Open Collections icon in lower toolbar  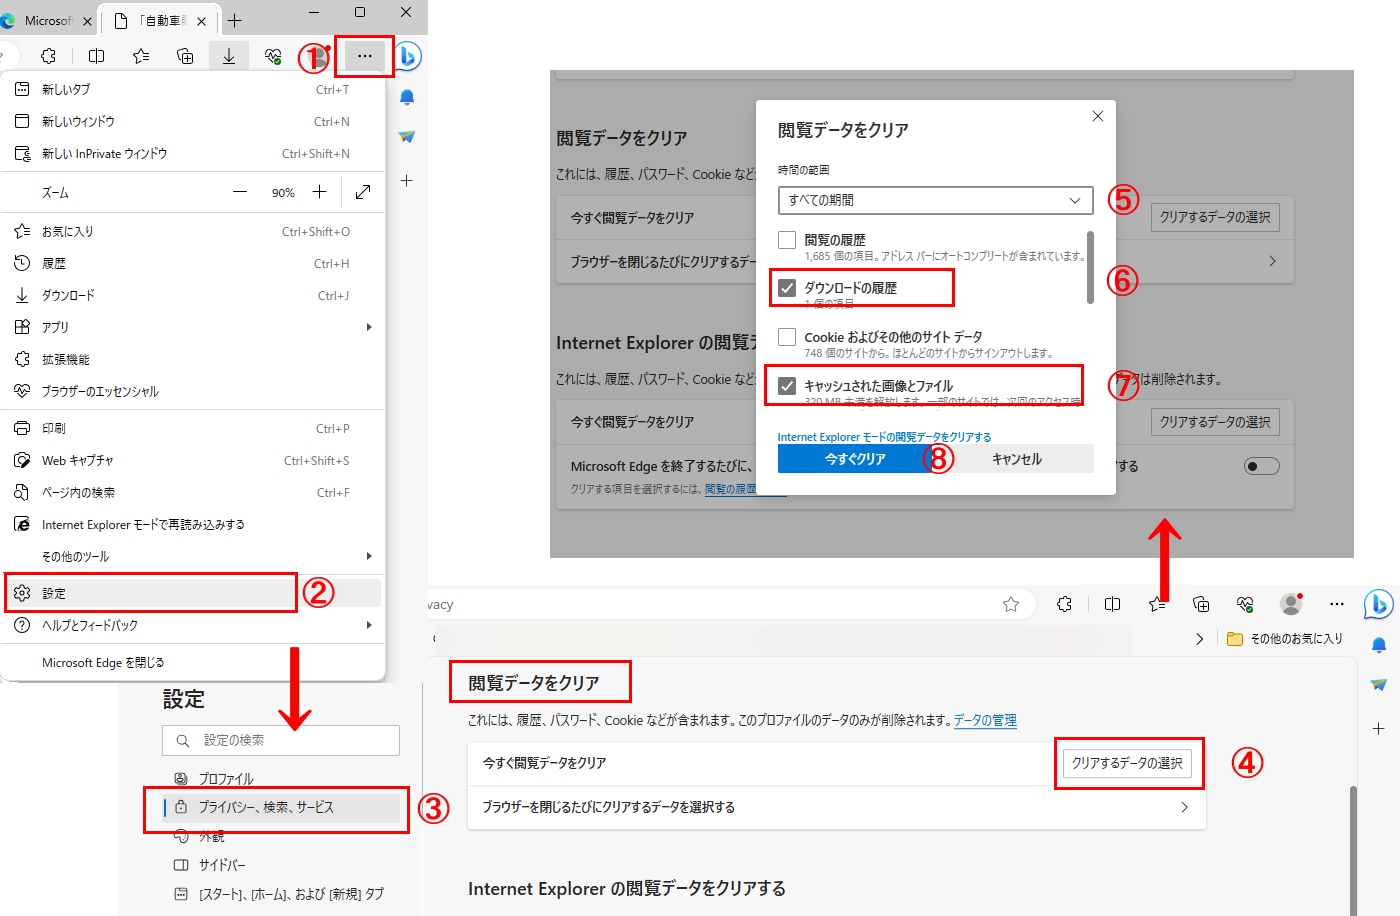(x=1201, y=604)
